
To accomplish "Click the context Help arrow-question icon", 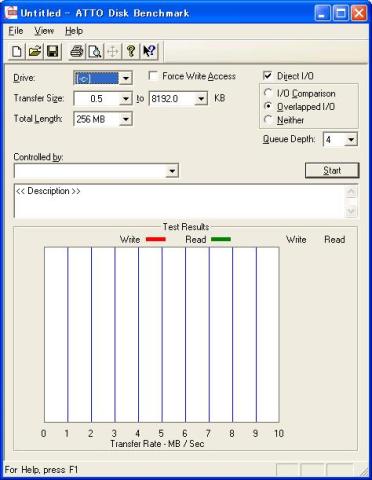I will 149,52.
